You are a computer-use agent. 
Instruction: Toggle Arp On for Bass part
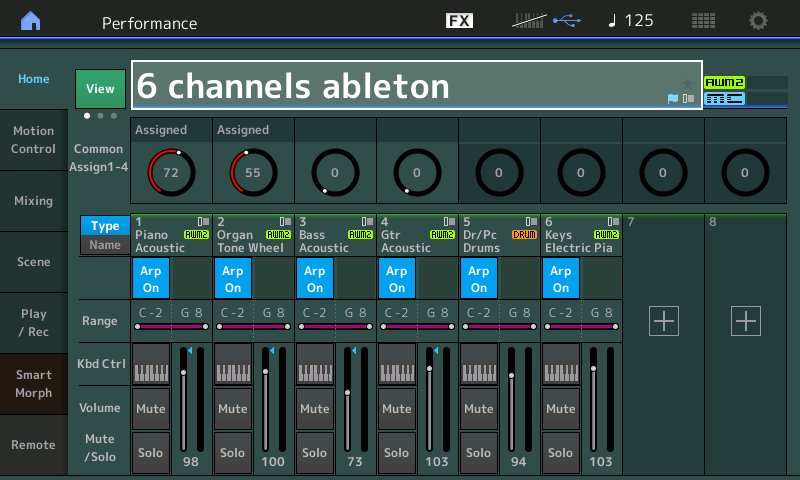pos(315,278)
